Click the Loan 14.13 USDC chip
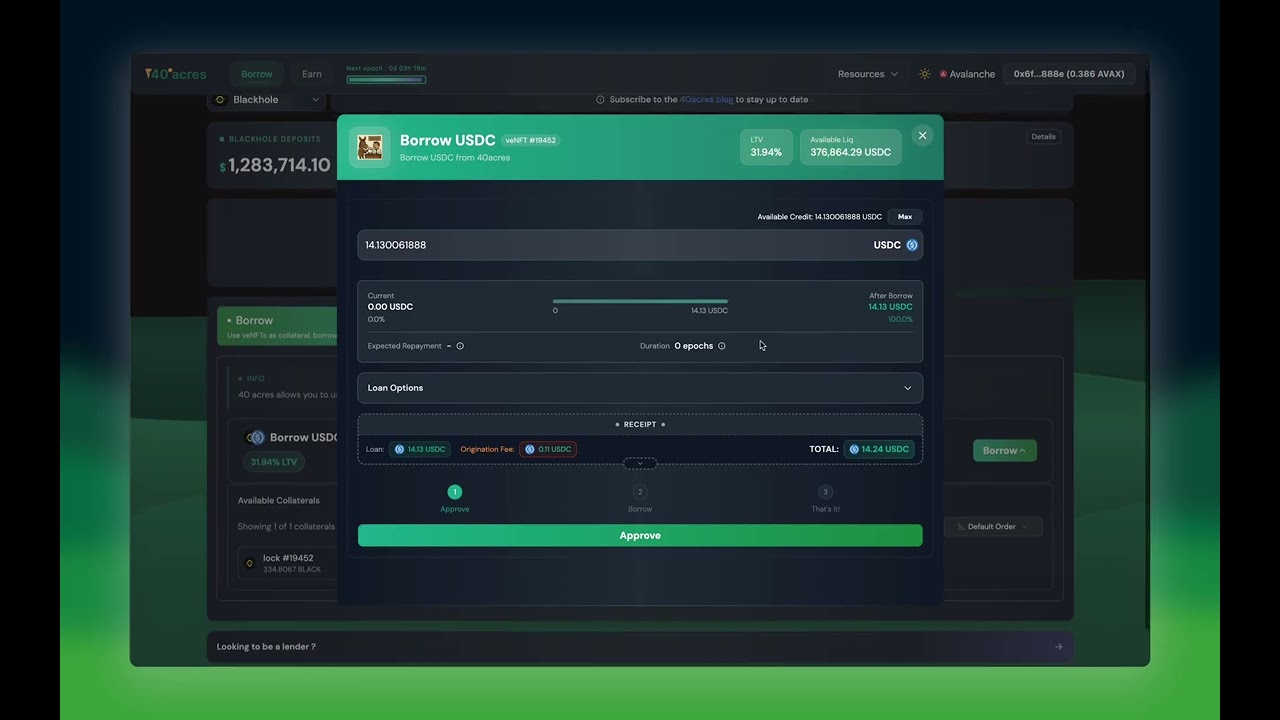Viewport: 1280px width, 720px height. 420,449
